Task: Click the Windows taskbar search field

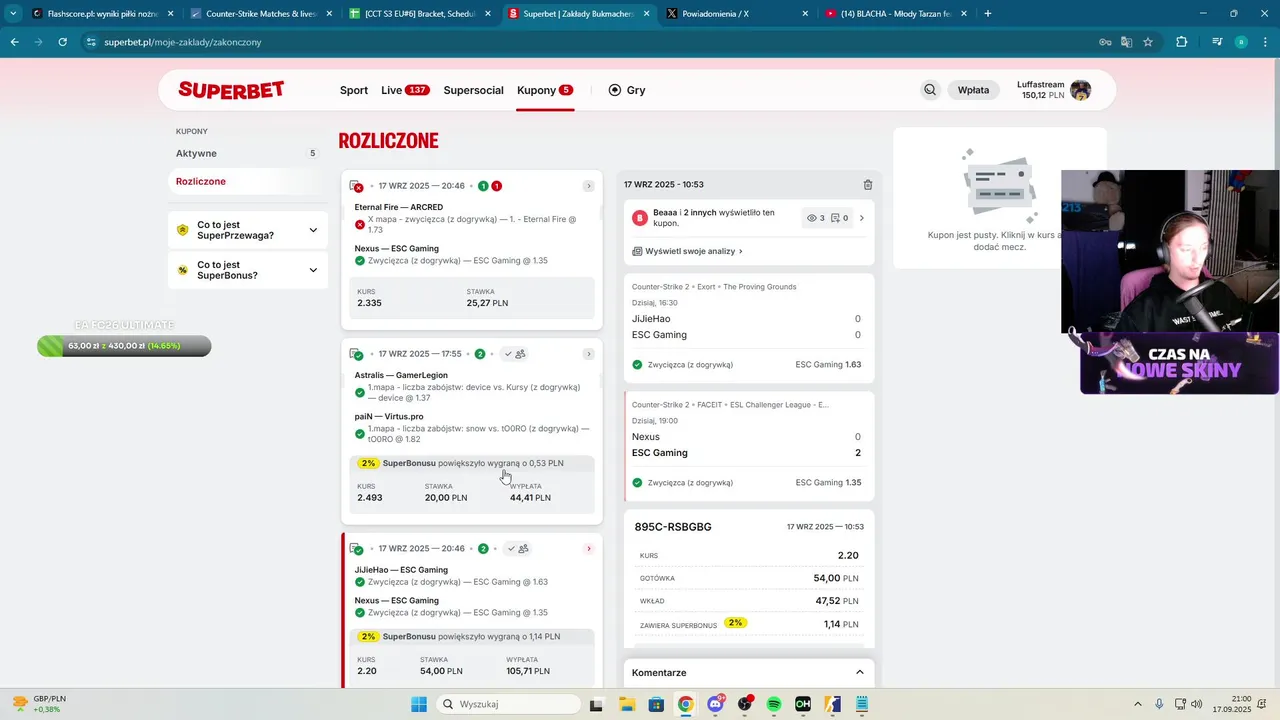Action: point(507,704)
